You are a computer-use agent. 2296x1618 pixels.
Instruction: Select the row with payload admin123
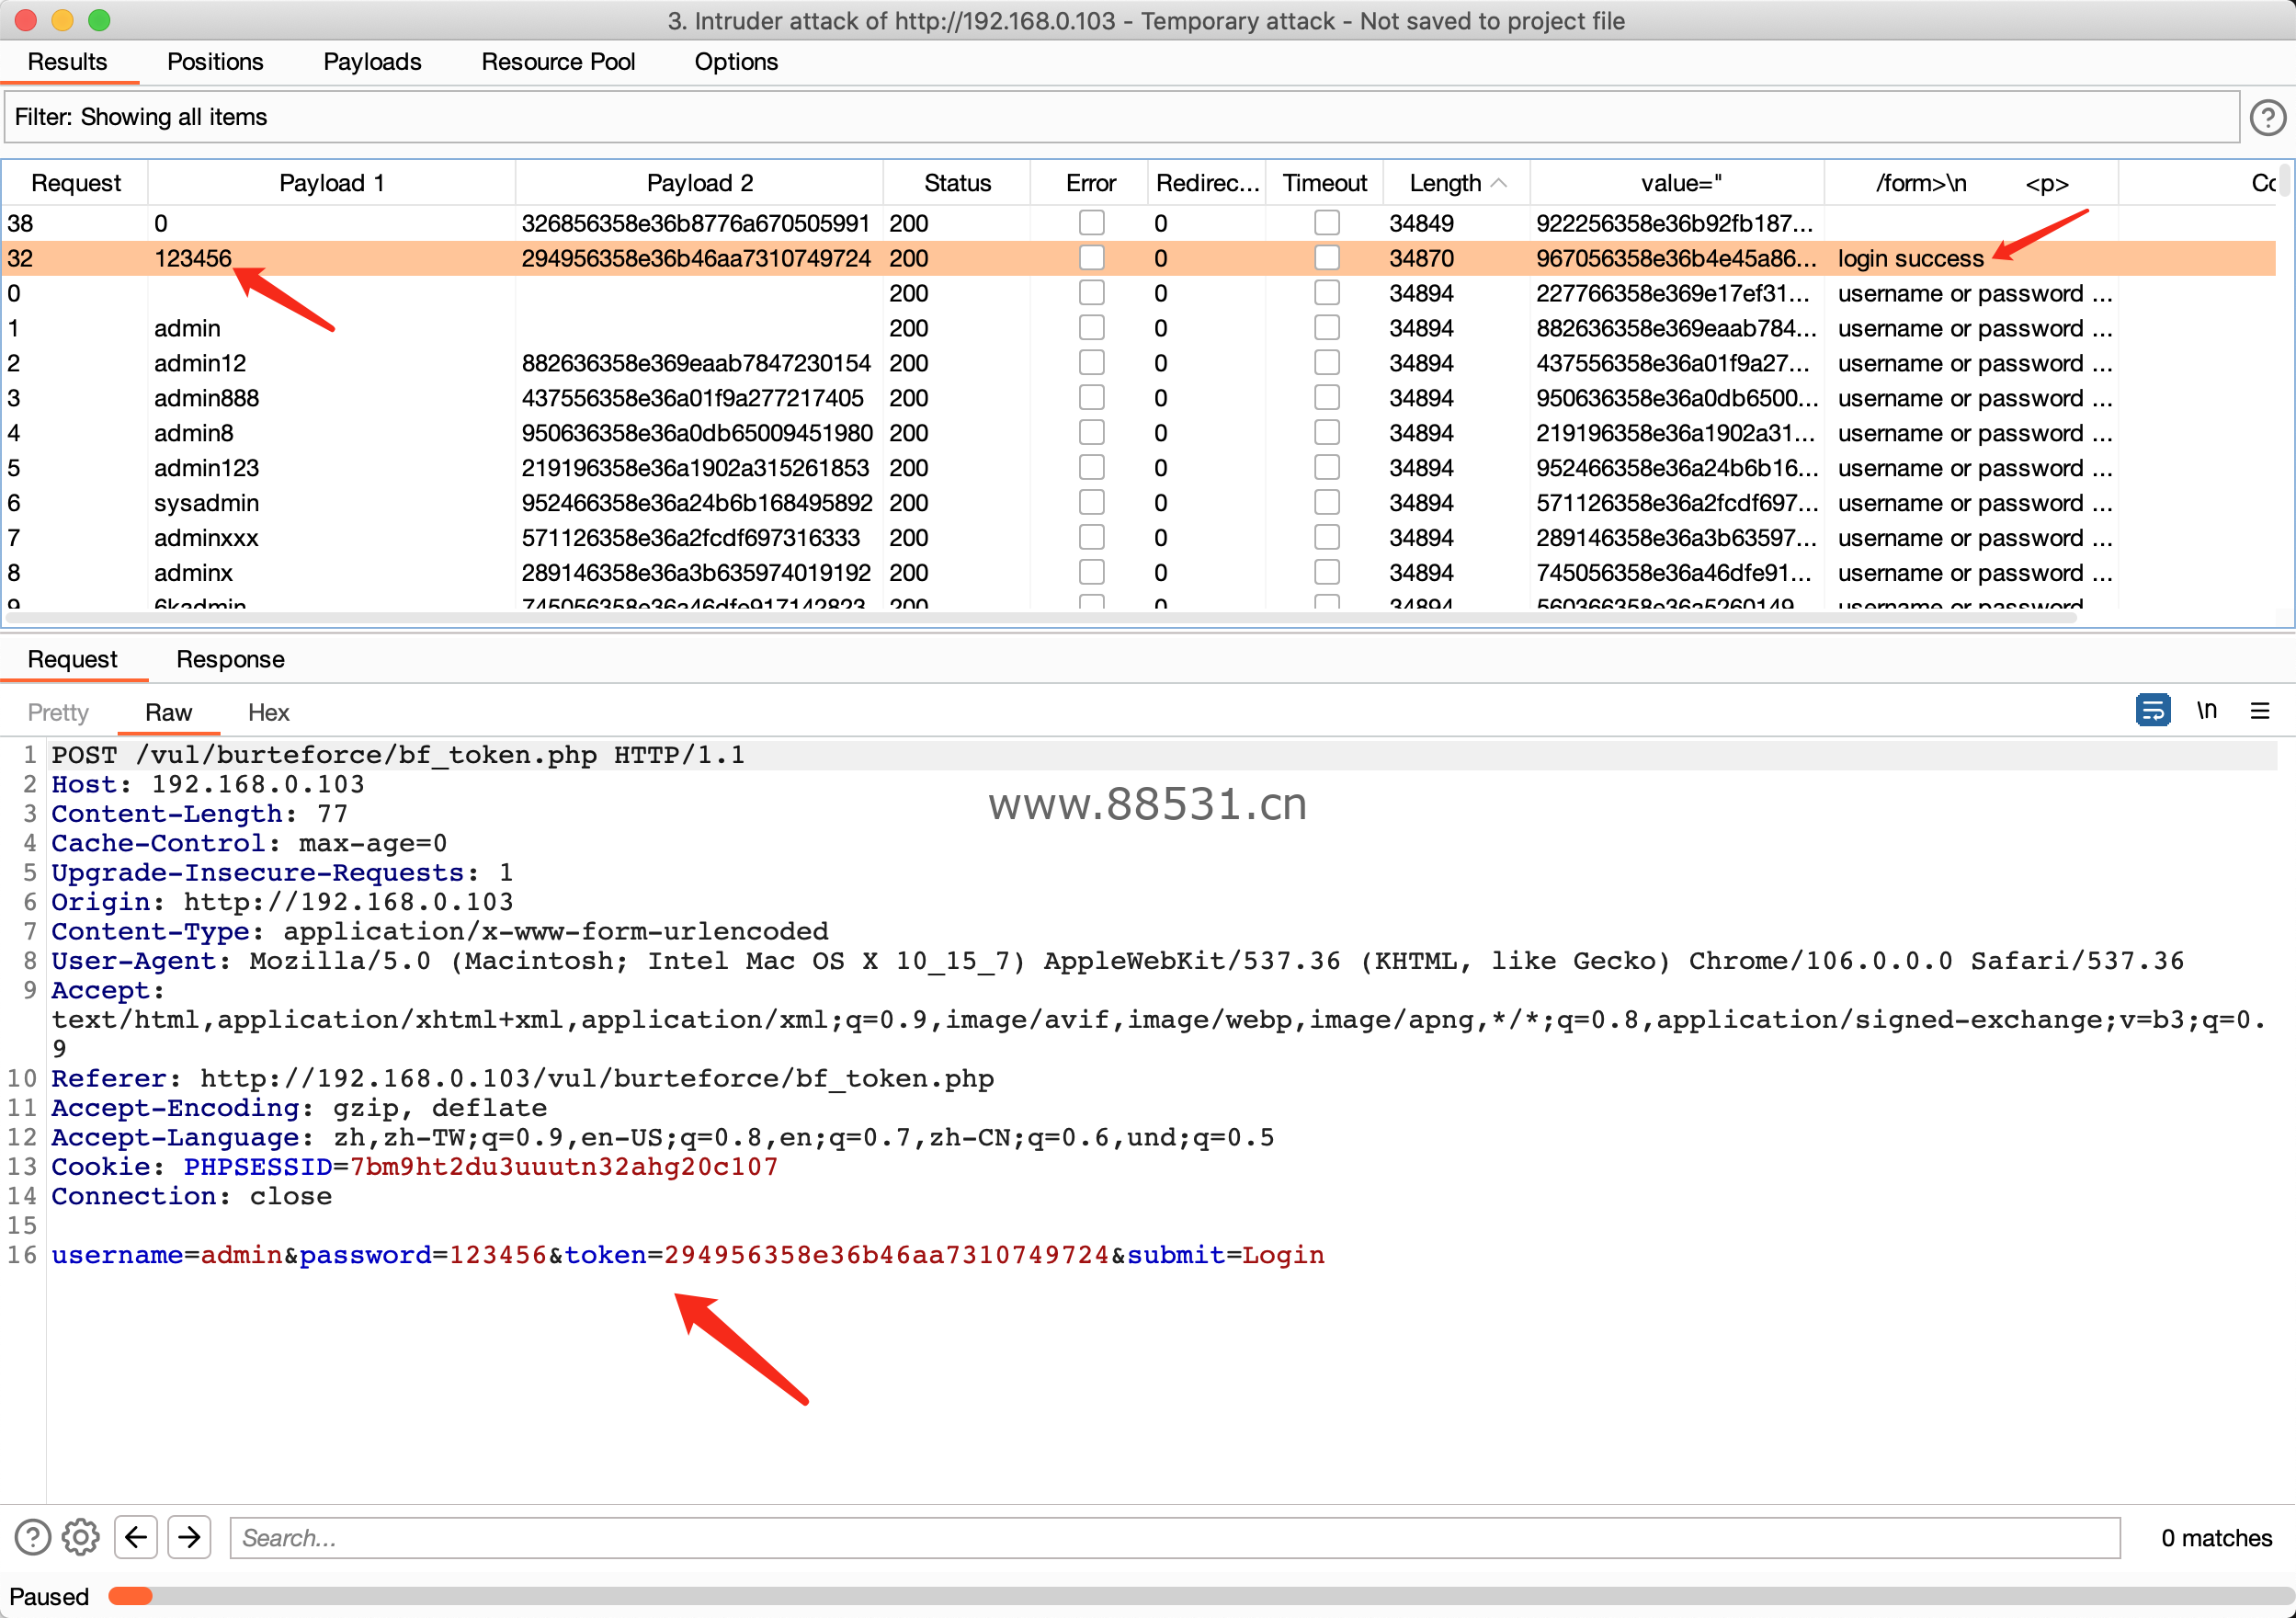(x=1140, y=468)
